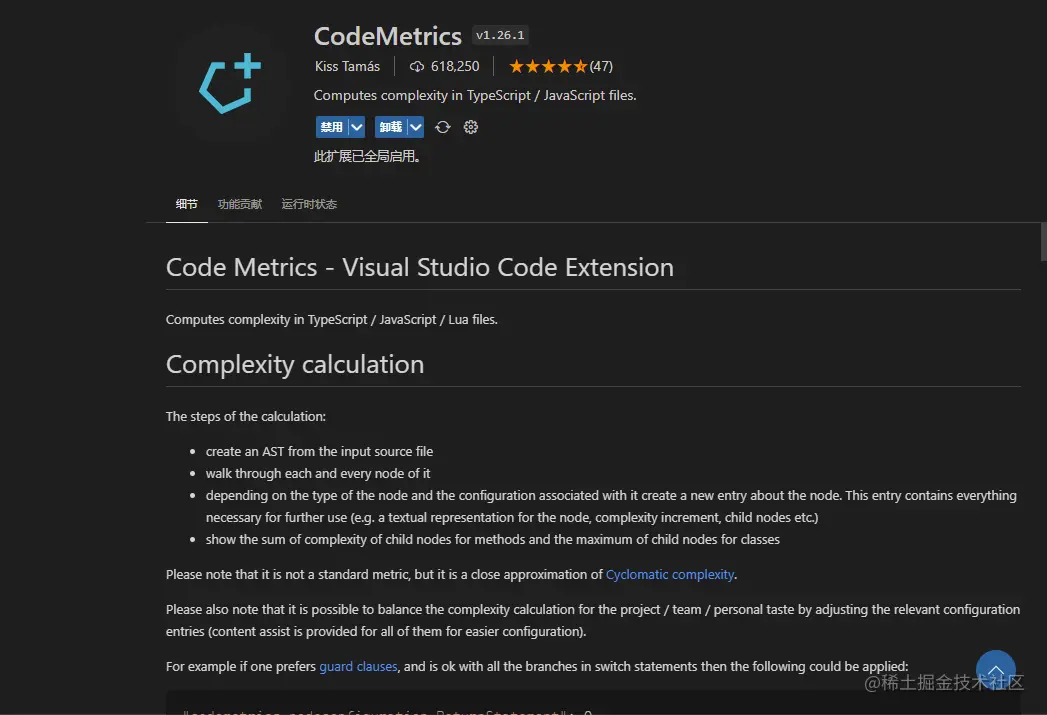This screenshot has height=715, width=1047.
Task: Click the star rating icons
Action: (x=548, y=66)
